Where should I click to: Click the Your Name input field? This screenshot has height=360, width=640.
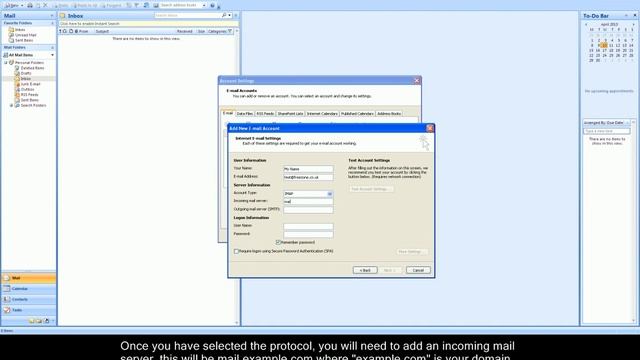[x=308, y=169]
